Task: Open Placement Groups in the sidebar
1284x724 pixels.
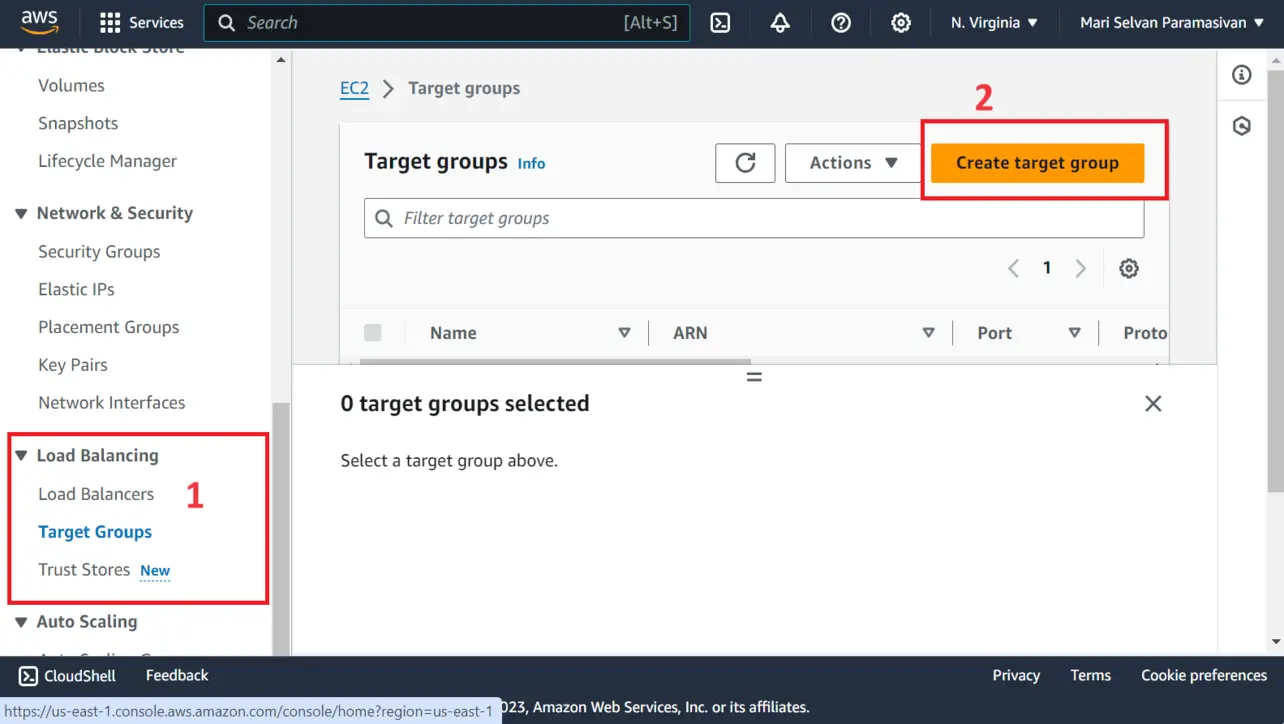Action: (108, 328)
